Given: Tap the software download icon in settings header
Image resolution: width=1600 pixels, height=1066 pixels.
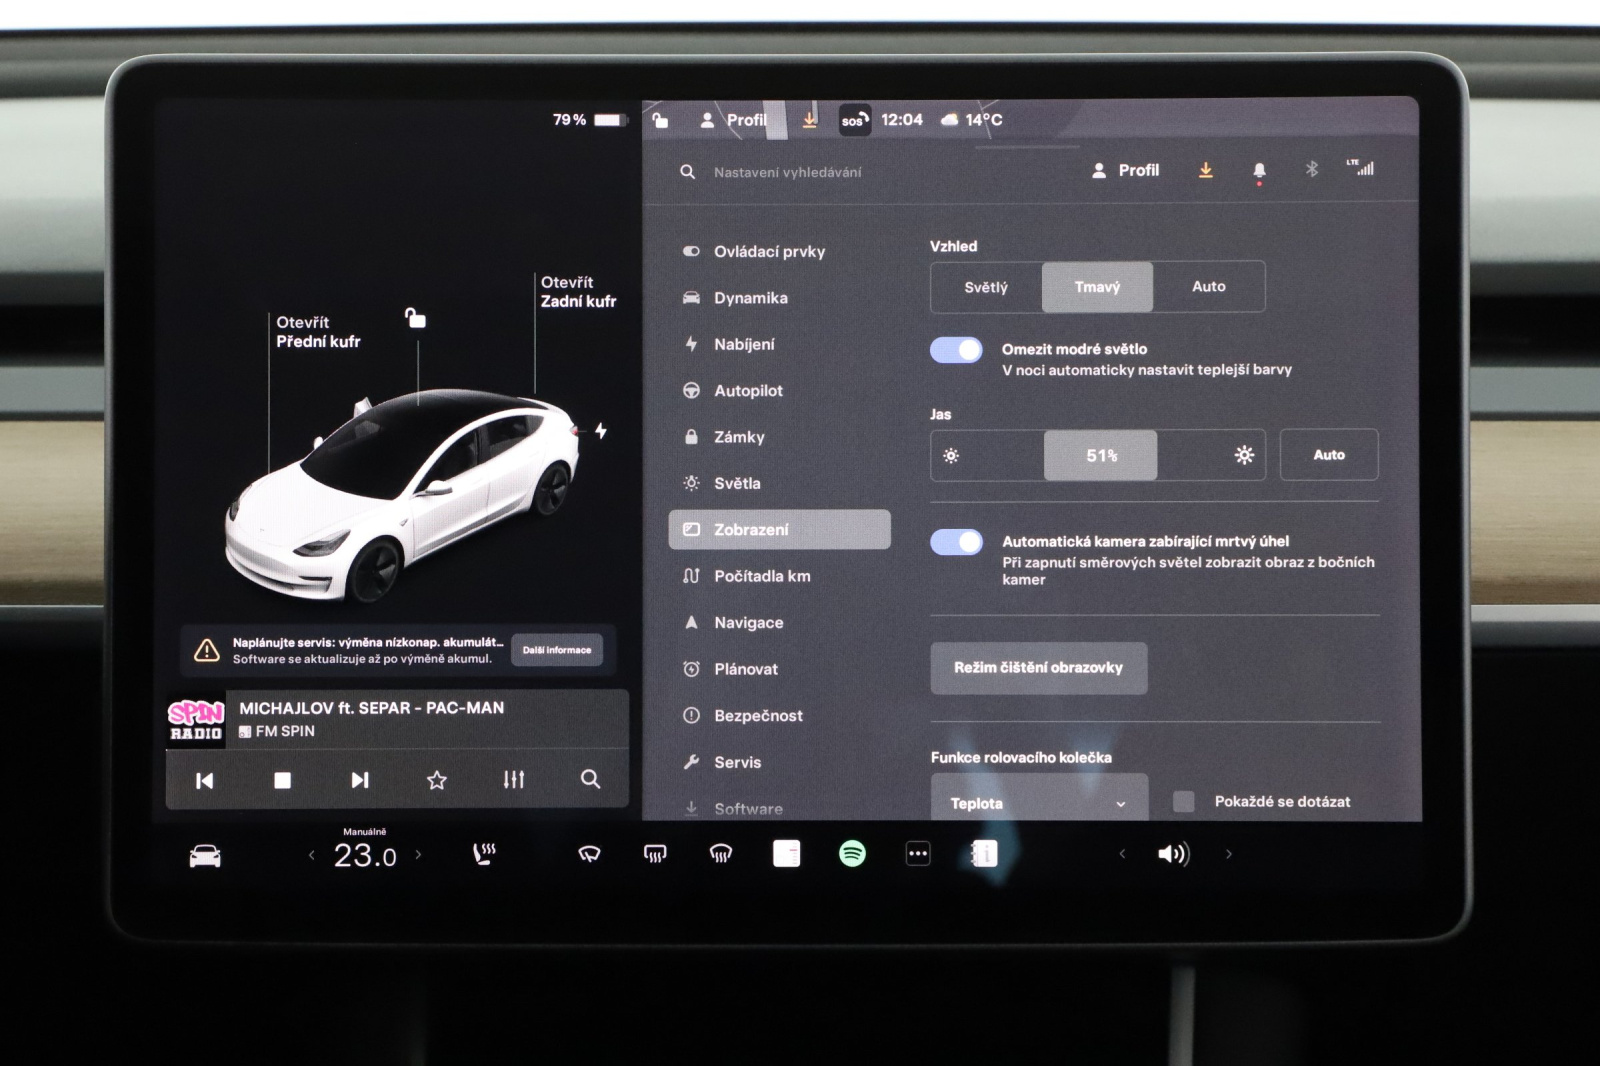Looking at the screenshot, I should coord(1206,170).
